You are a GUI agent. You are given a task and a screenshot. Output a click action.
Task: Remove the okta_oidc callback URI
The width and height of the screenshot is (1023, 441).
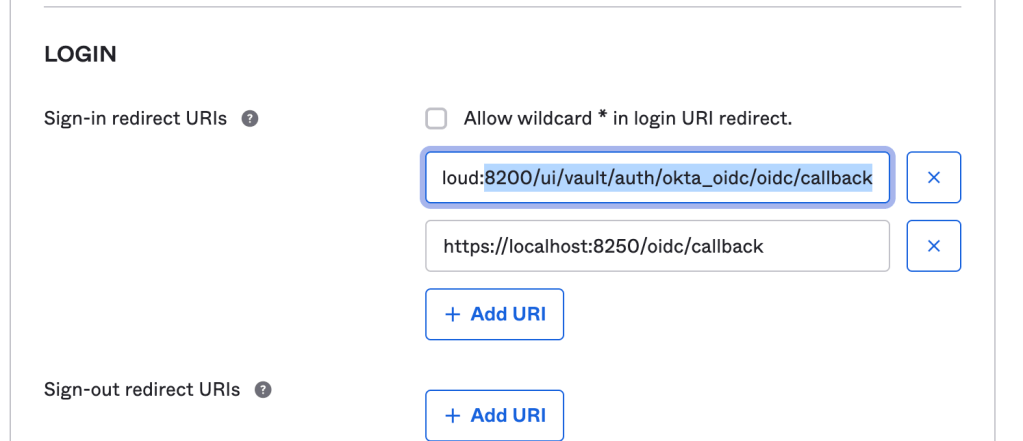(x=933, y=178)
